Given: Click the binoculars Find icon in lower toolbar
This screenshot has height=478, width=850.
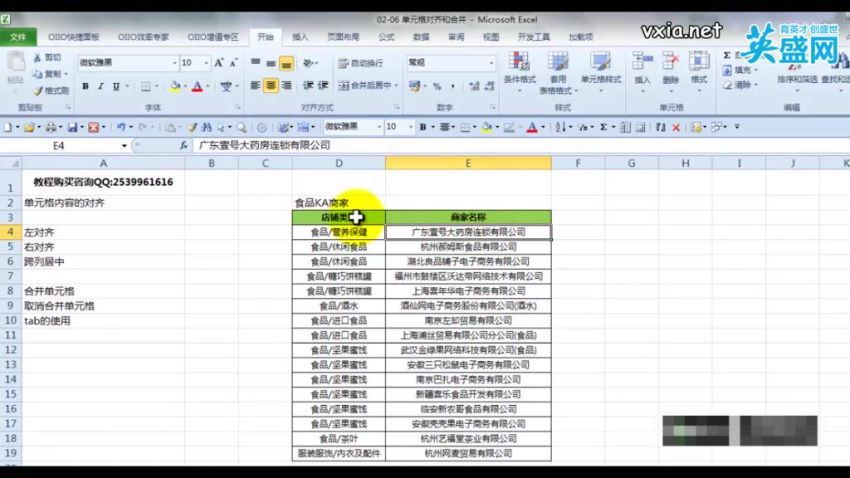Looking at the screenshot, I should 207,127.
